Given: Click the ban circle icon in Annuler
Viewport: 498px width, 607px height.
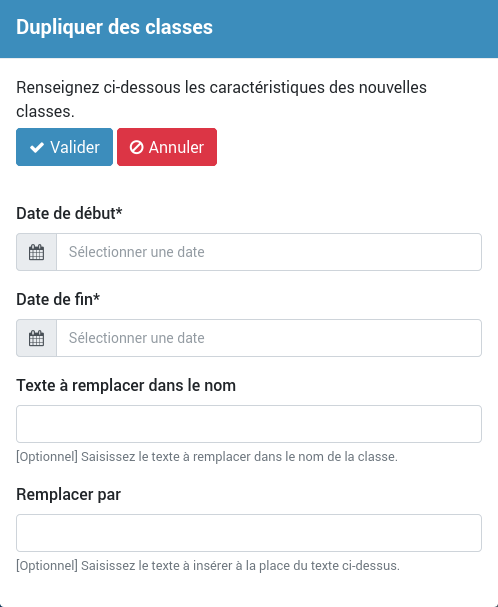Looking at the screenshot, I should click(136, 147).
